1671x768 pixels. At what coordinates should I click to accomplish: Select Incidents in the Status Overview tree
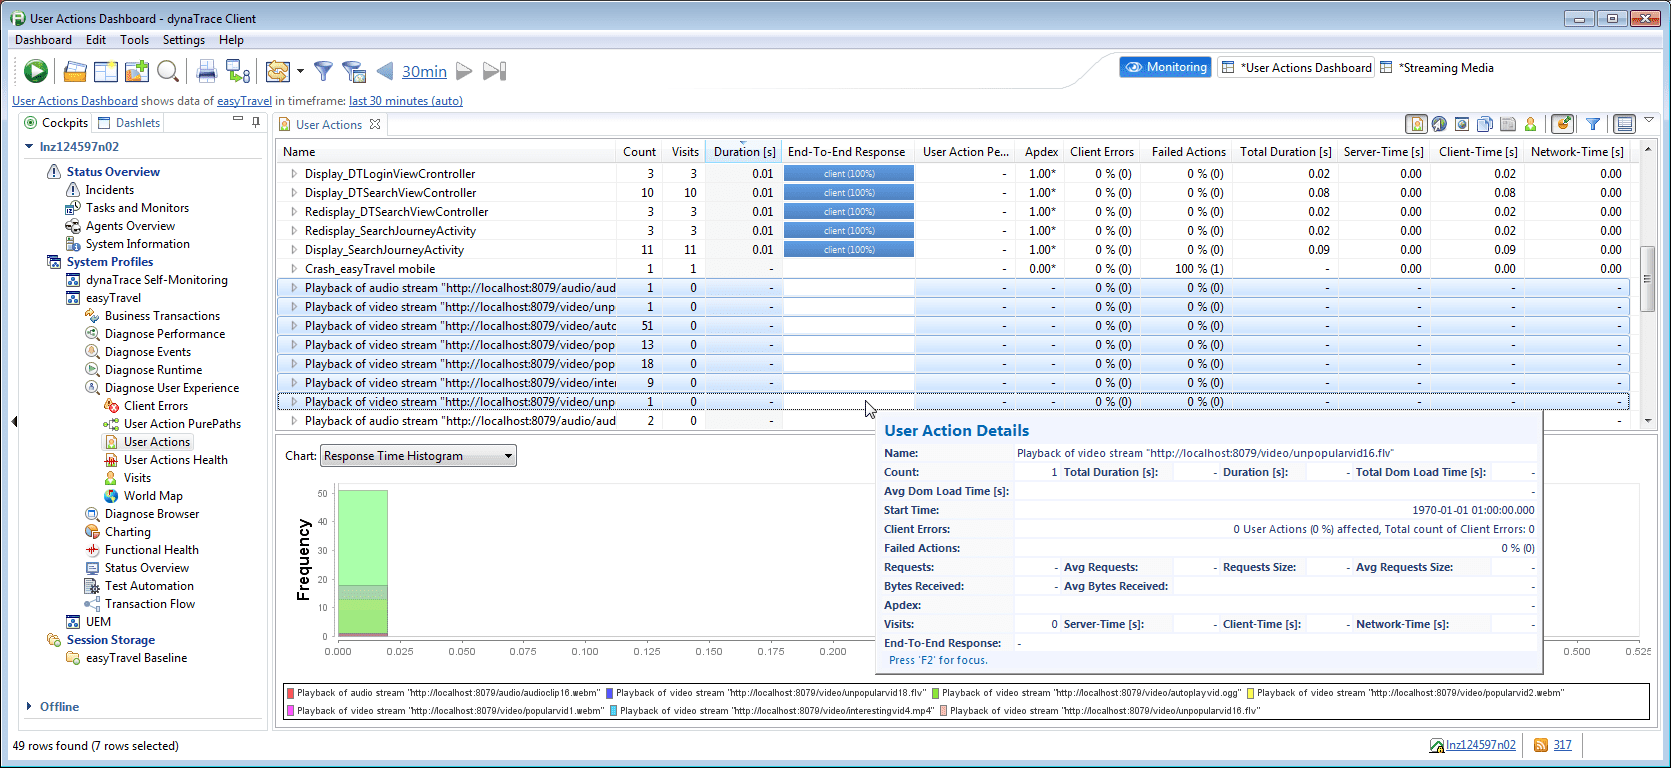click(x=109, y=190)
